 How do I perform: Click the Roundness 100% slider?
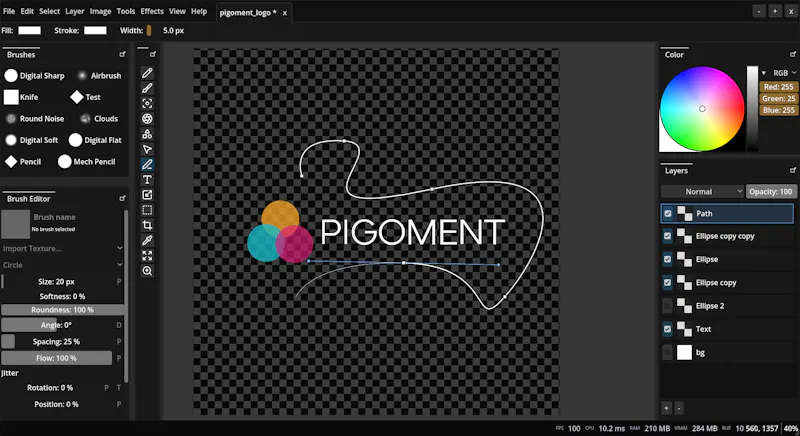tap(62, 310)
